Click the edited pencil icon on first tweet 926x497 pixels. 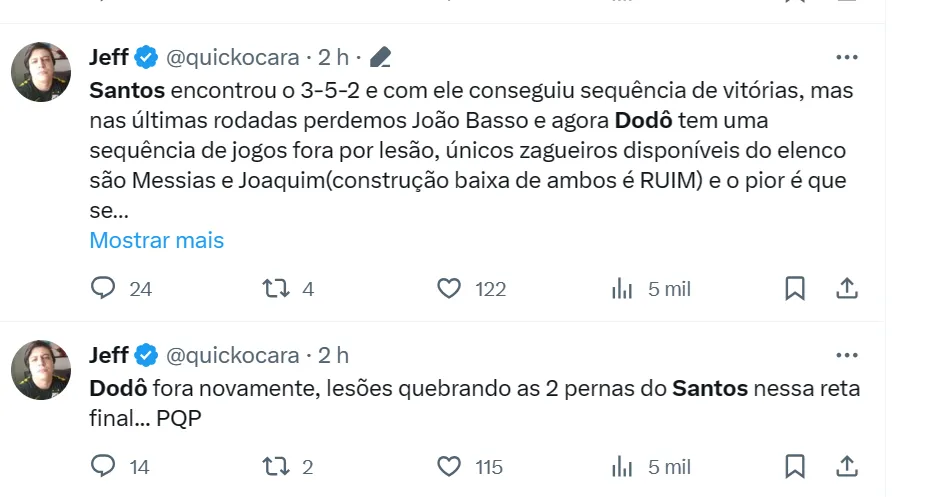(380, 58)
